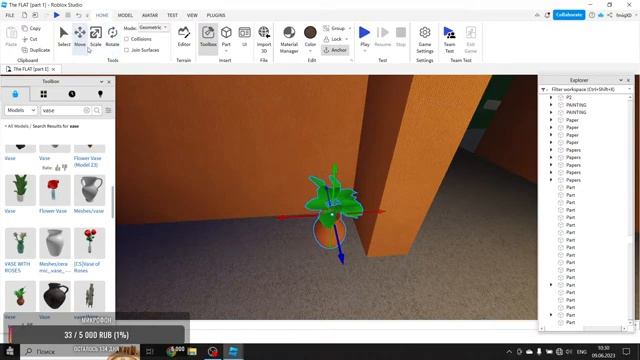Open the Toolbox Recent clock tab

(x=72, y=94)
